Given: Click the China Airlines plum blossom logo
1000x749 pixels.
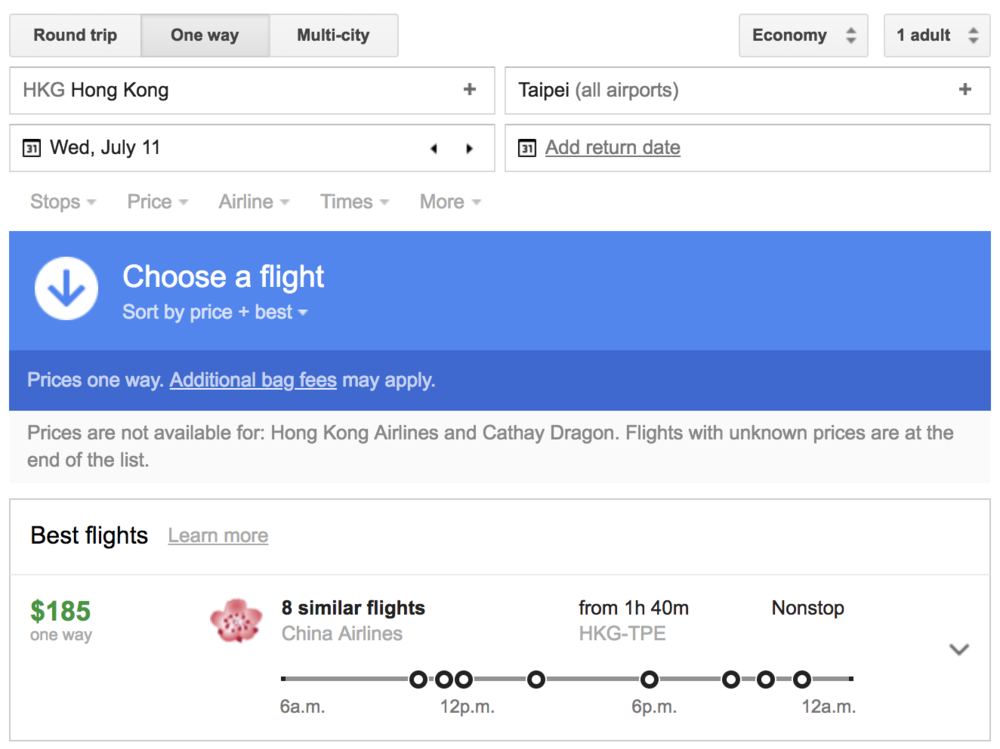Looking at the screenshot, I should (x=236, y=620).
